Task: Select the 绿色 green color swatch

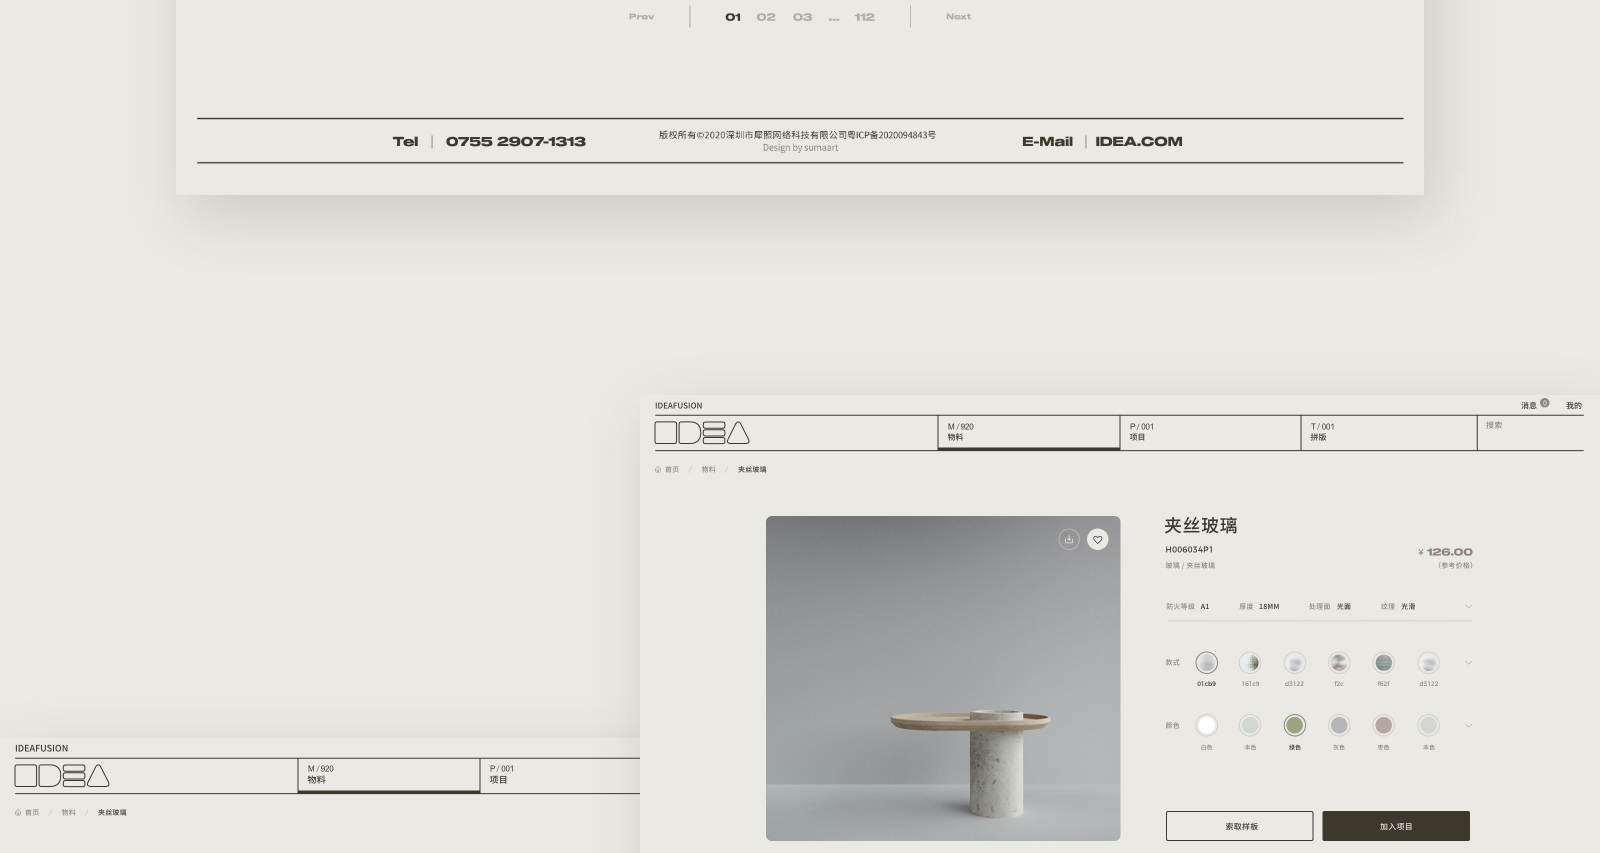Action: click(1295, 726)
